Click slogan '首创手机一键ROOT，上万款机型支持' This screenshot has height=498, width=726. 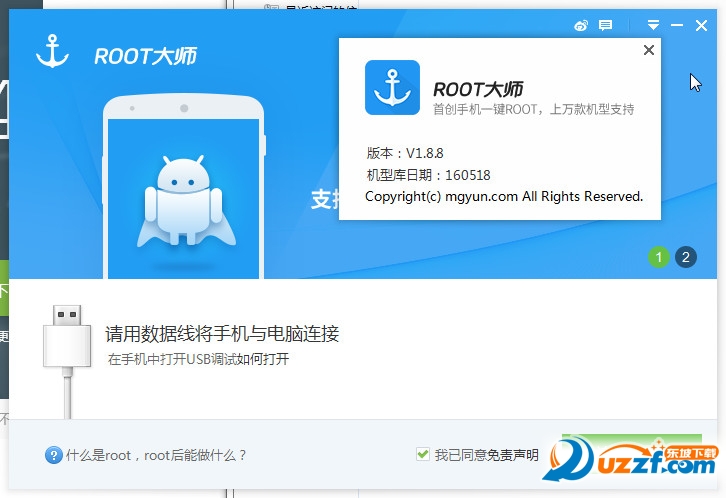point(533,109)
